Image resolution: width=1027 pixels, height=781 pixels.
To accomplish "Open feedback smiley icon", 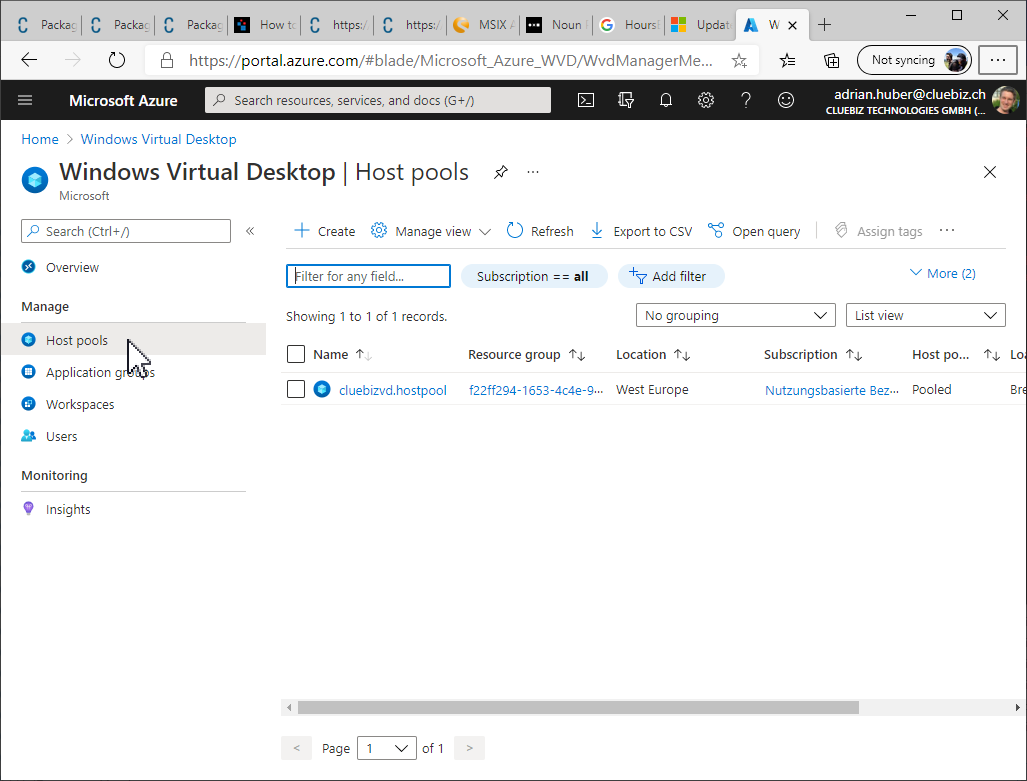I will click(x=785, y=100).
